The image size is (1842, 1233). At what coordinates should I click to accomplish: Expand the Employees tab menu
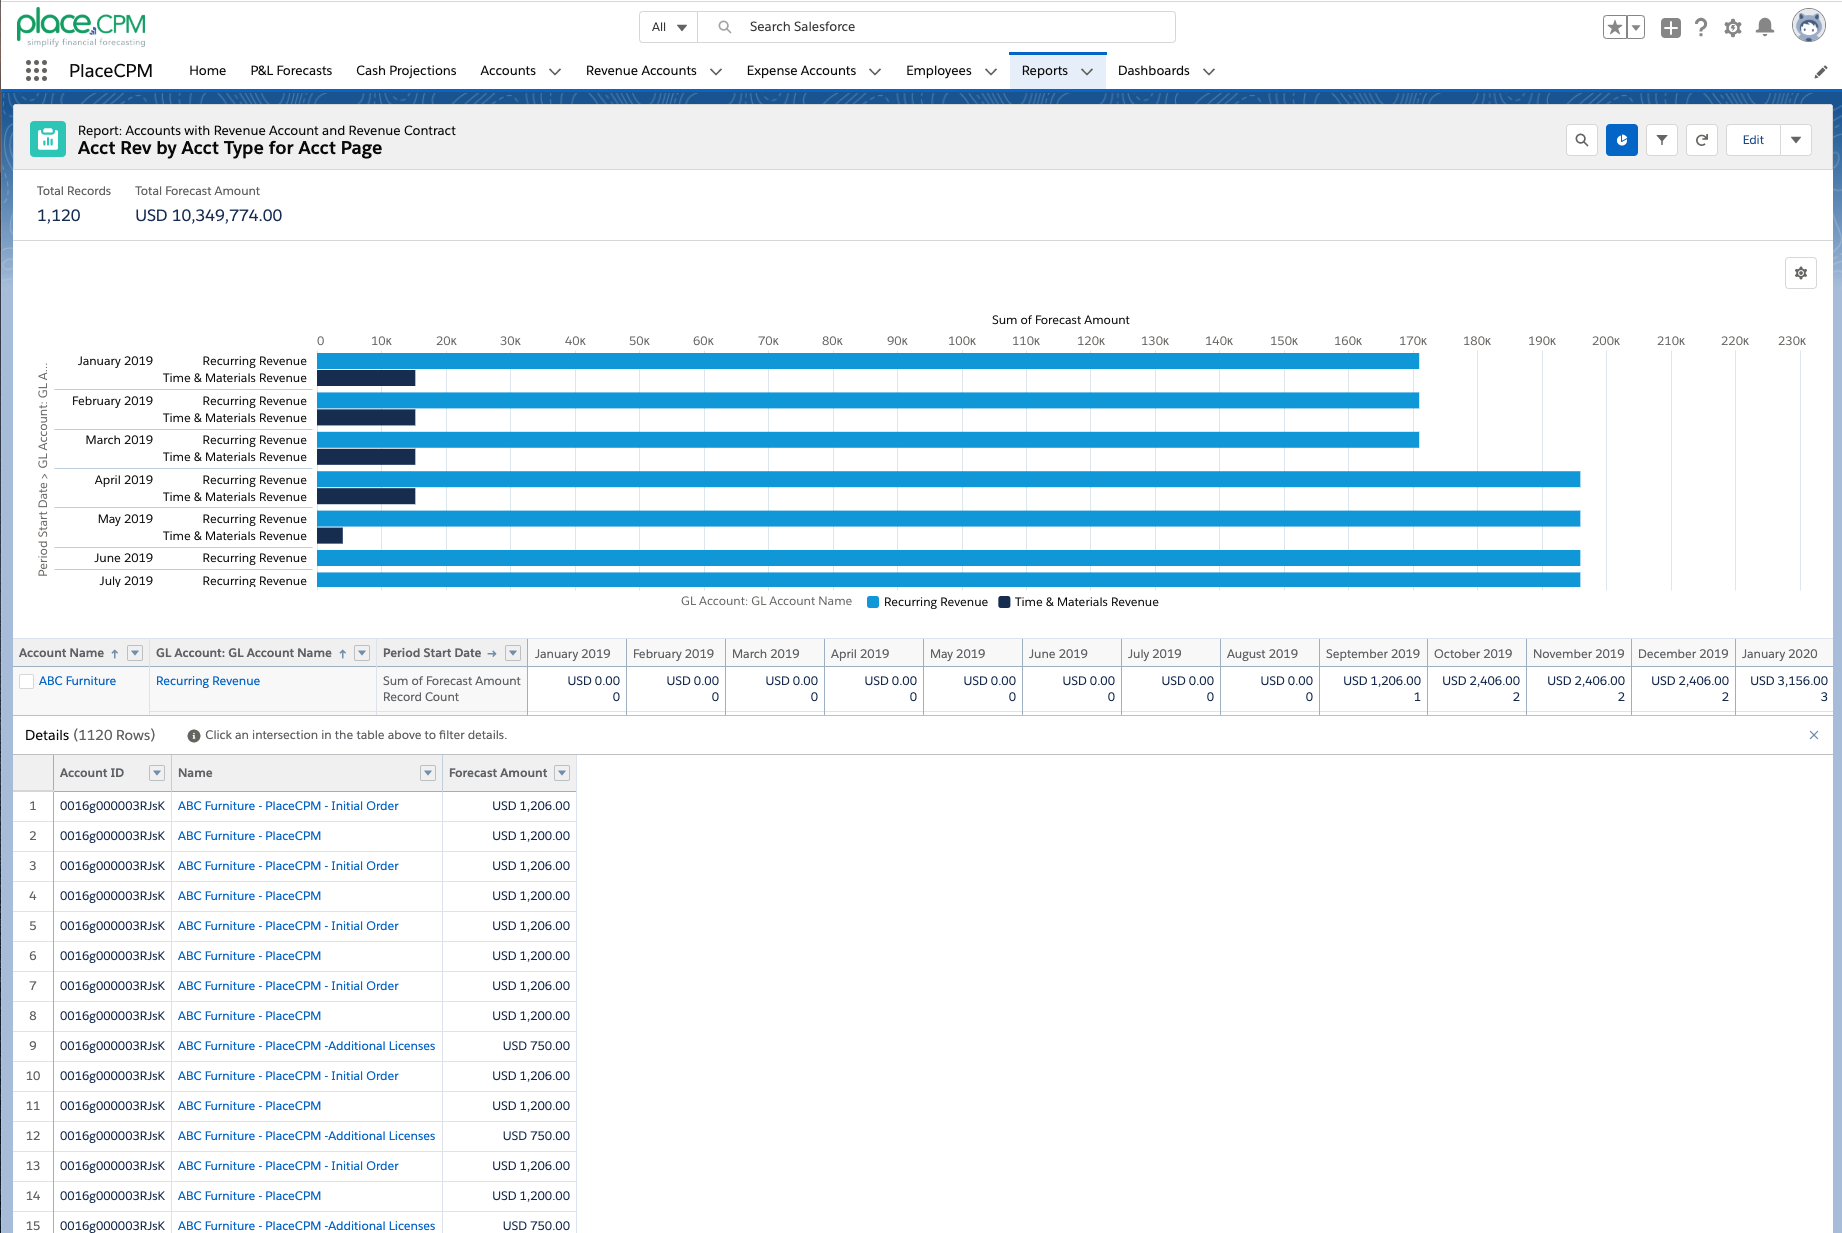(991, 71)
